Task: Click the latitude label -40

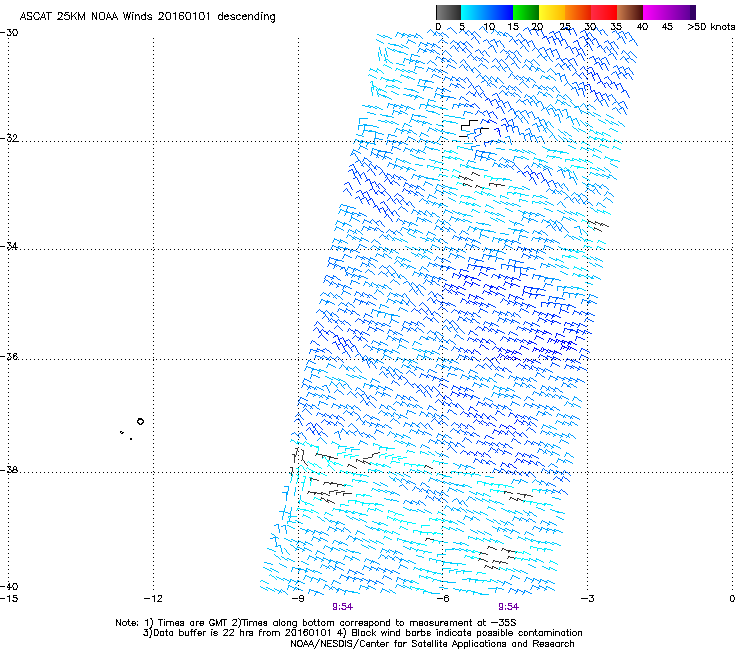Action: click(9, 586)
